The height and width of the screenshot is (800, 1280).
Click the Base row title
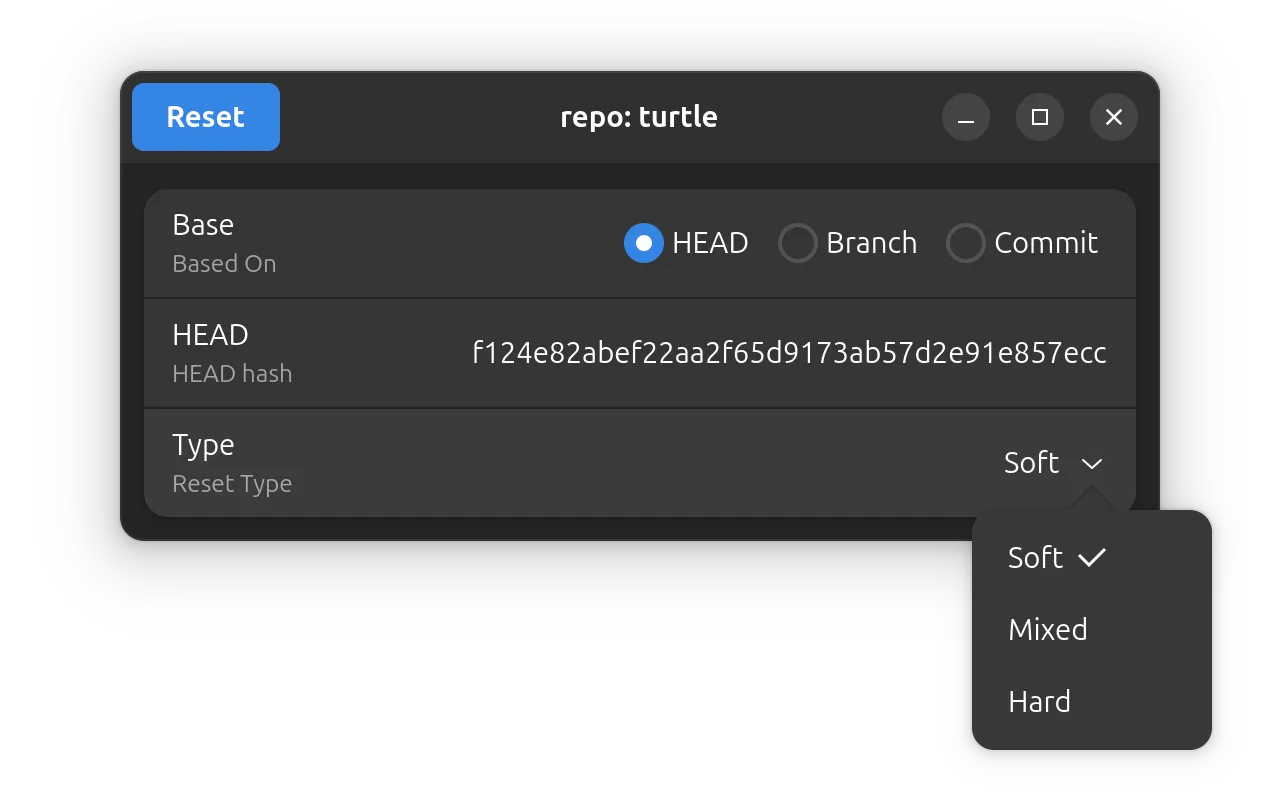[203, 225]
